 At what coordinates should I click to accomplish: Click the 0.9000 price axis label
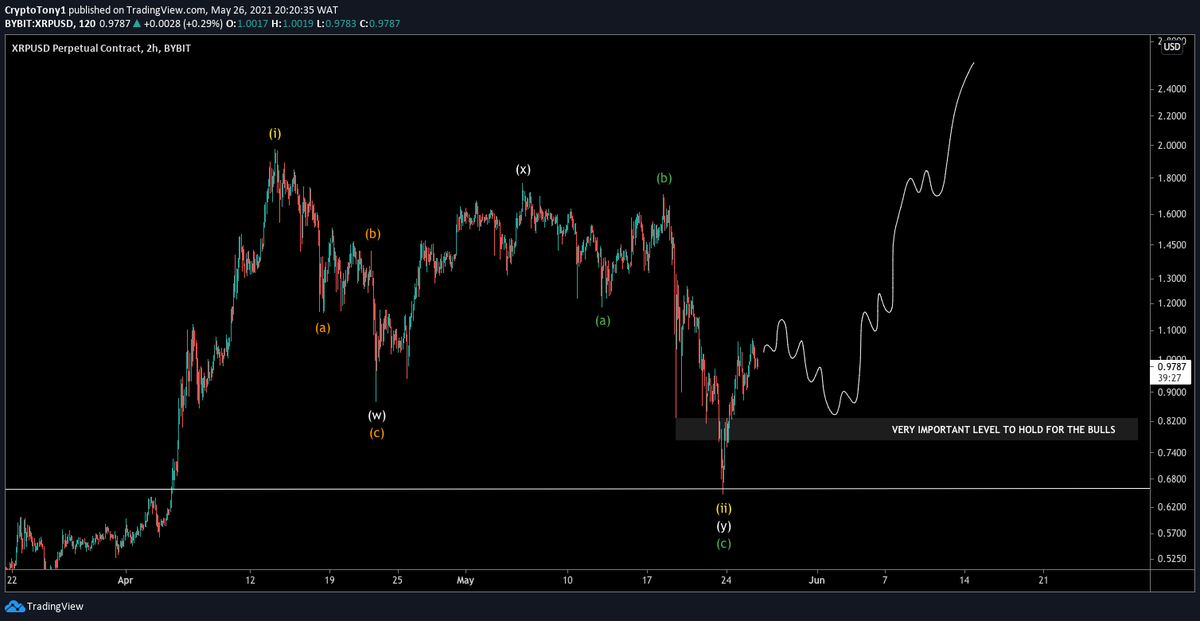tap(1173, 393)
